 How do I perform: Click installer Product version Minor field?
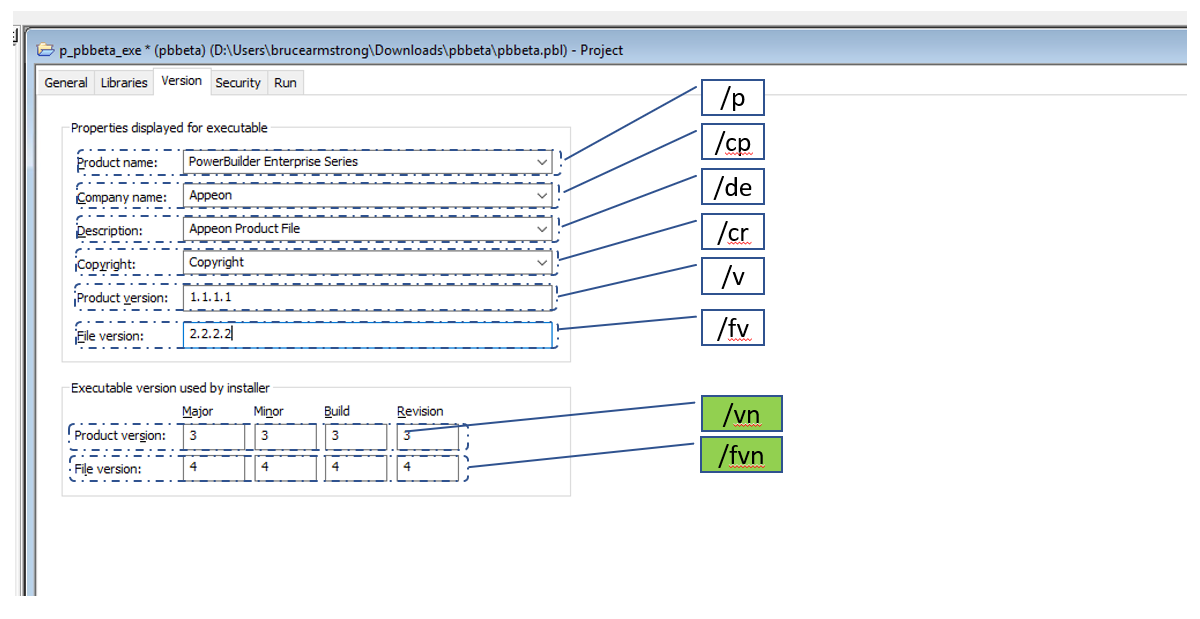pyautogui.click(x=285, y=436)
